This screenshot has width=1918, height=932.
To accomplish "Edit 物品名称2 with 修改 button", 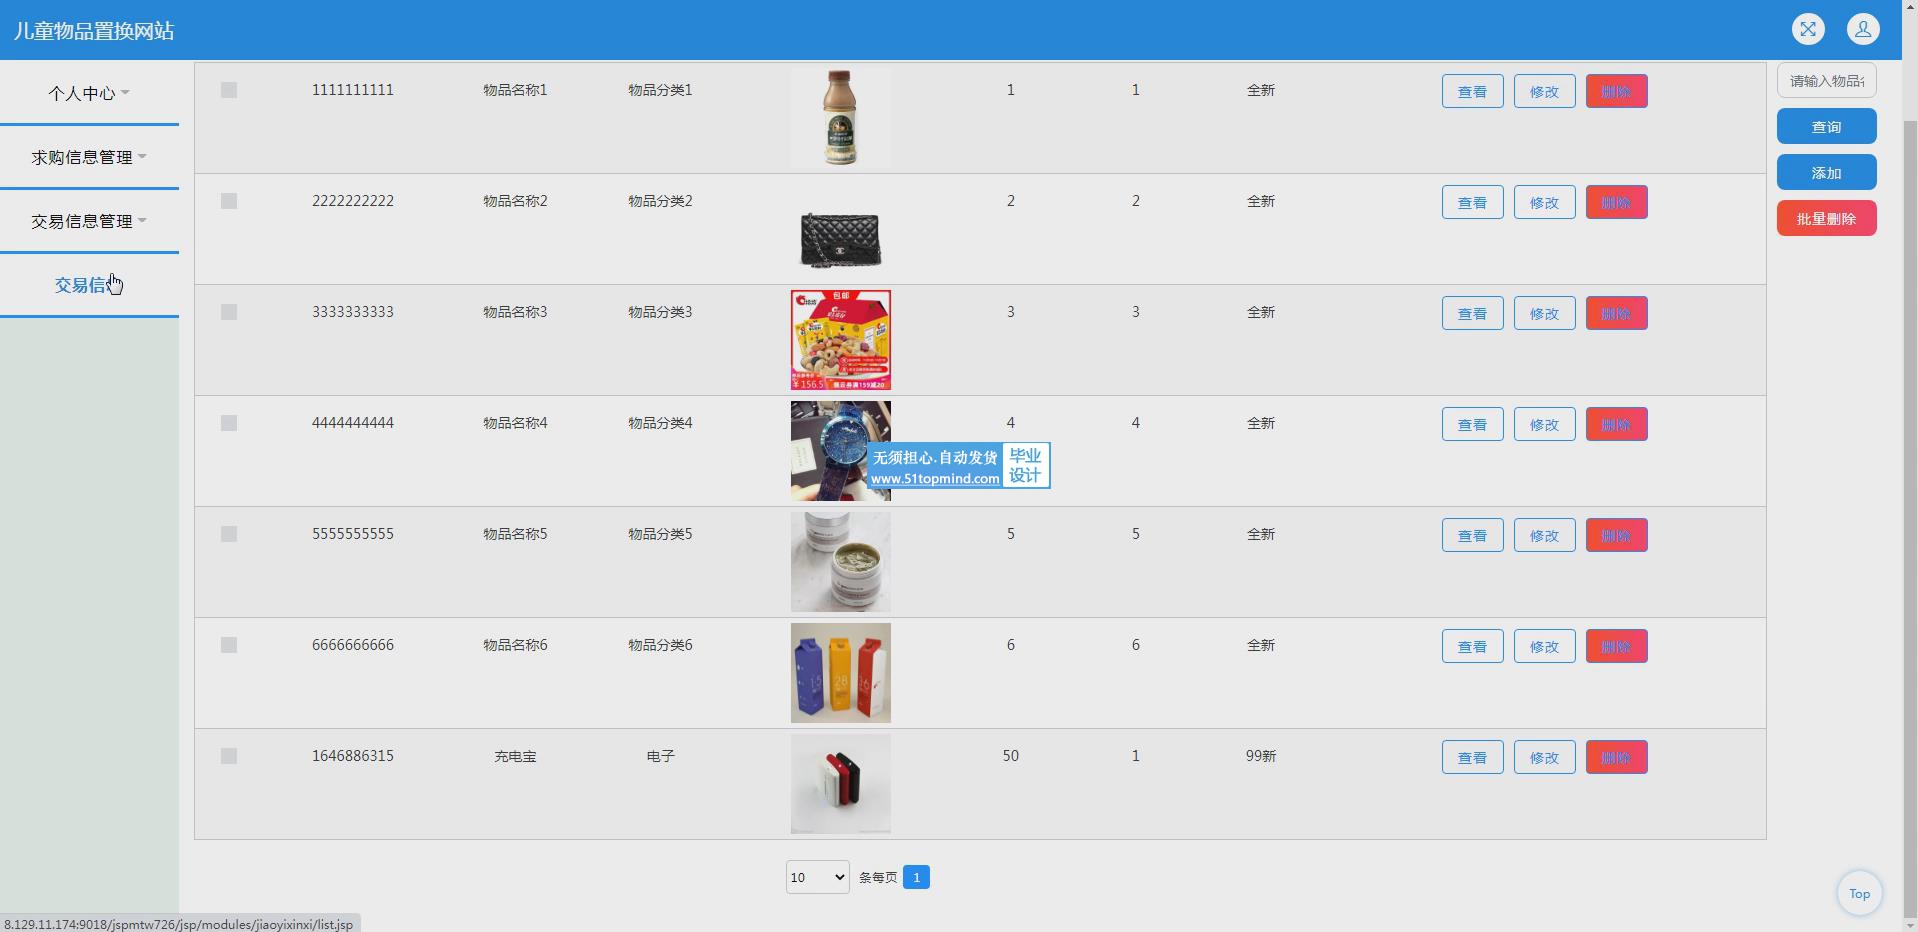I will [1544, 202].
